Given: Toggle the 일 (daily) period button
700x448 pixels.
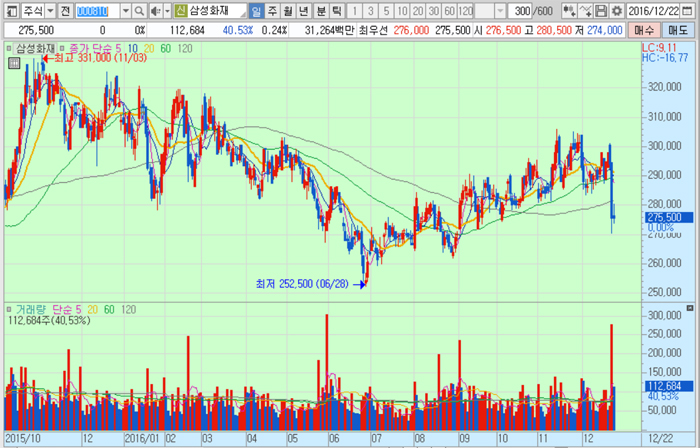Looking at the screenshot, I should click(257, 10).
